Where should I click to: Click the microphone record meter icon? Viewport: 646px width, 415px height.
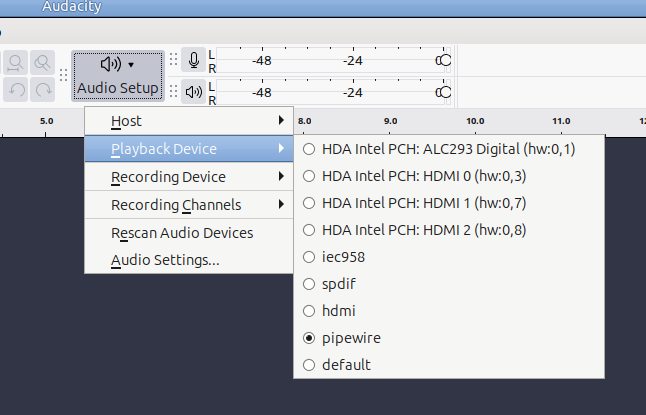click(x=194, y=60)
